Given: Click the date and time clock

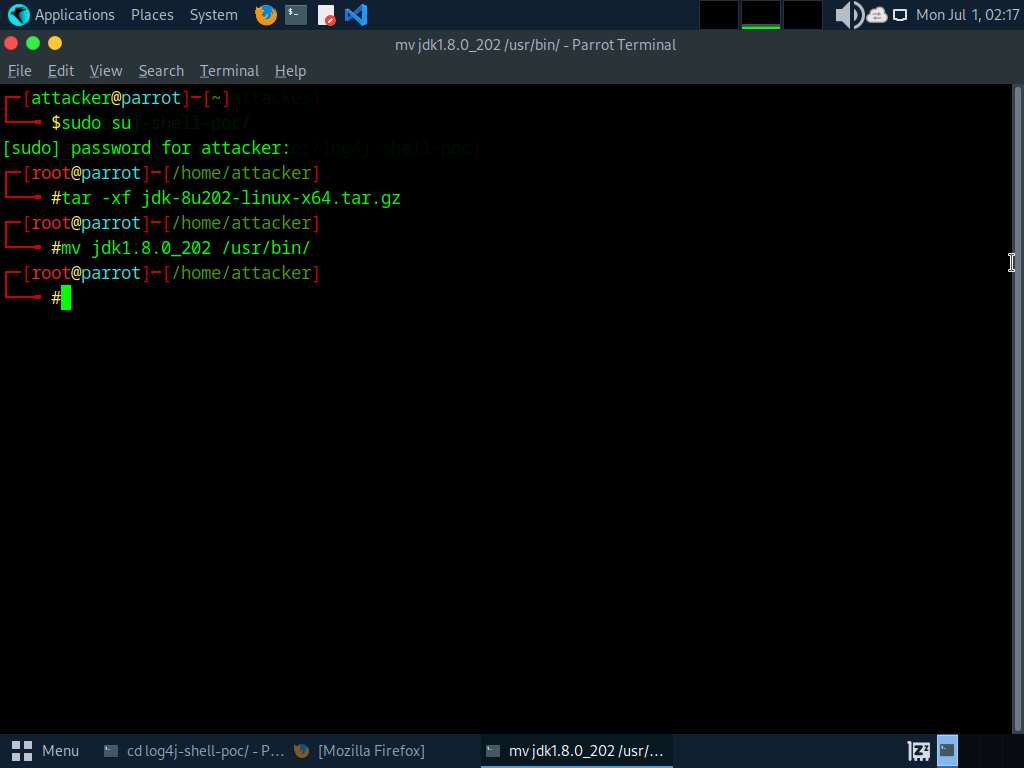Looking at the screenshot, I should pos(966,15).
